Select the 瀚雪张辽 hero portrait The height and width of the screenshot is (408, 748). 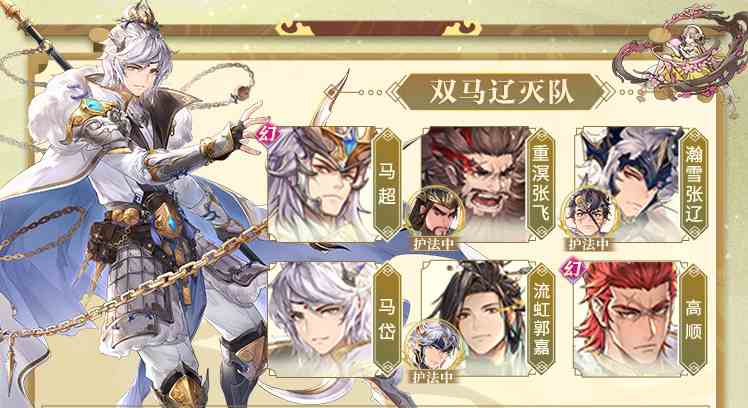(x=628, y=184)
